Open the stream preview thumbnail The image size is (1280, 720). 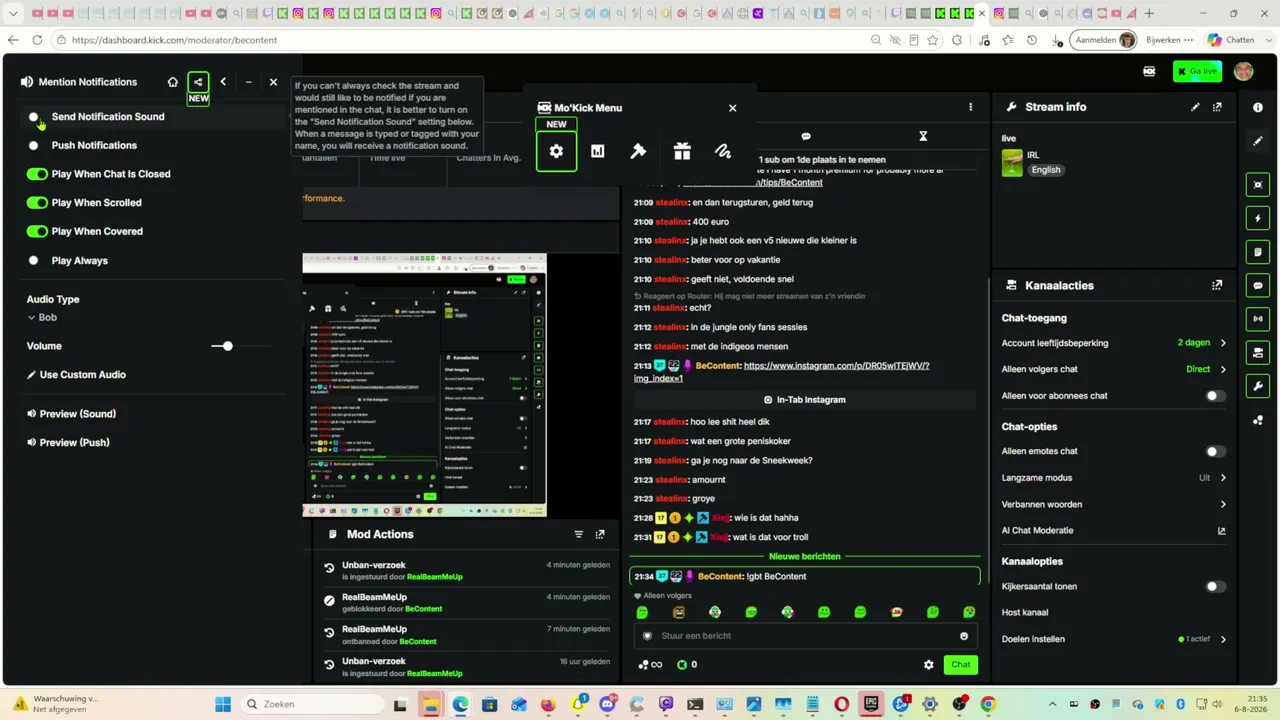424,385
